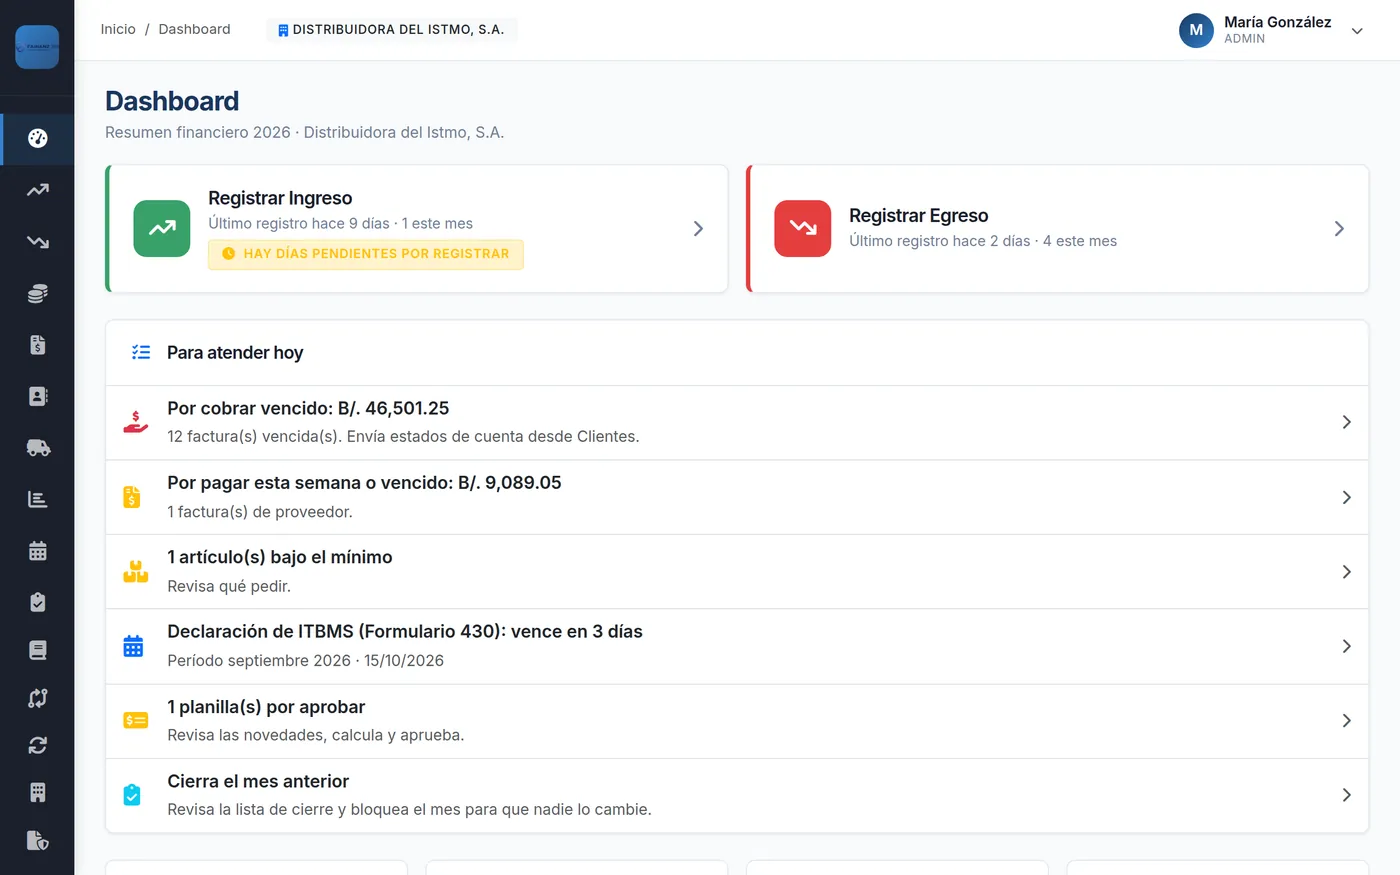Expand the Por cobrar vencido row chevron
This screenshot has width=1400, height=875.
click(x=1346, y=422)
